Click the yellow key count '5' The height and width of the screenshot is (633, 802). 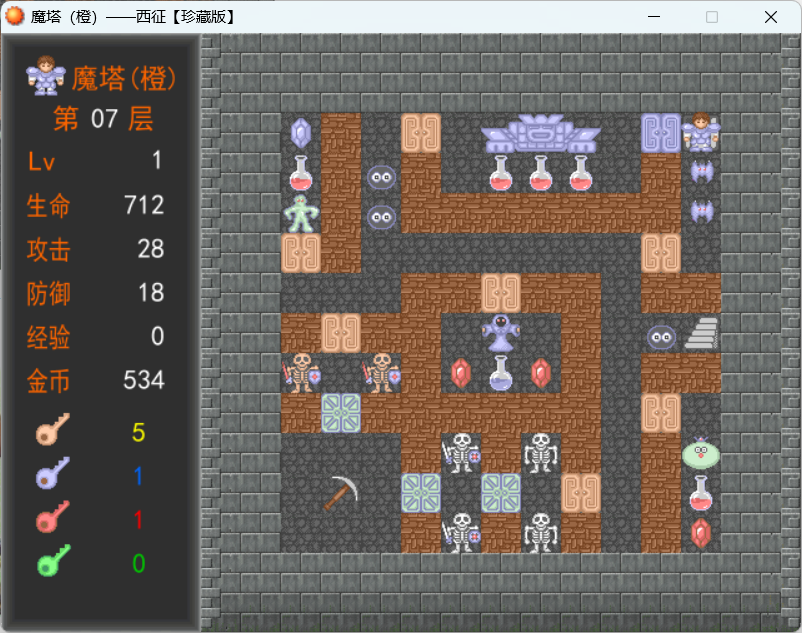139,433
